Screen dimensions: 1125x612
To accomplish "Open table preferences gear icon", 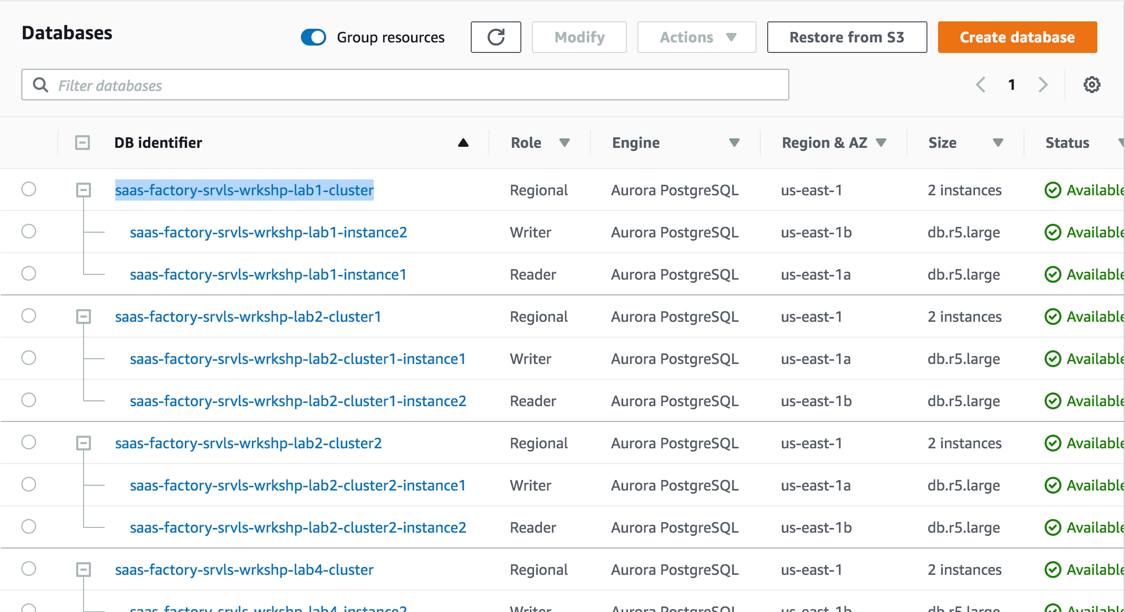I will (x=1091, y=85).
